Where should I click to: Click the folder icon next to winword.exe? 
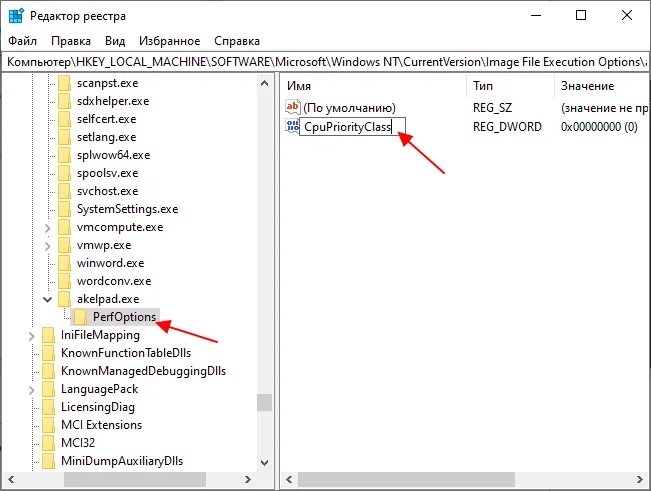point(64,263)
